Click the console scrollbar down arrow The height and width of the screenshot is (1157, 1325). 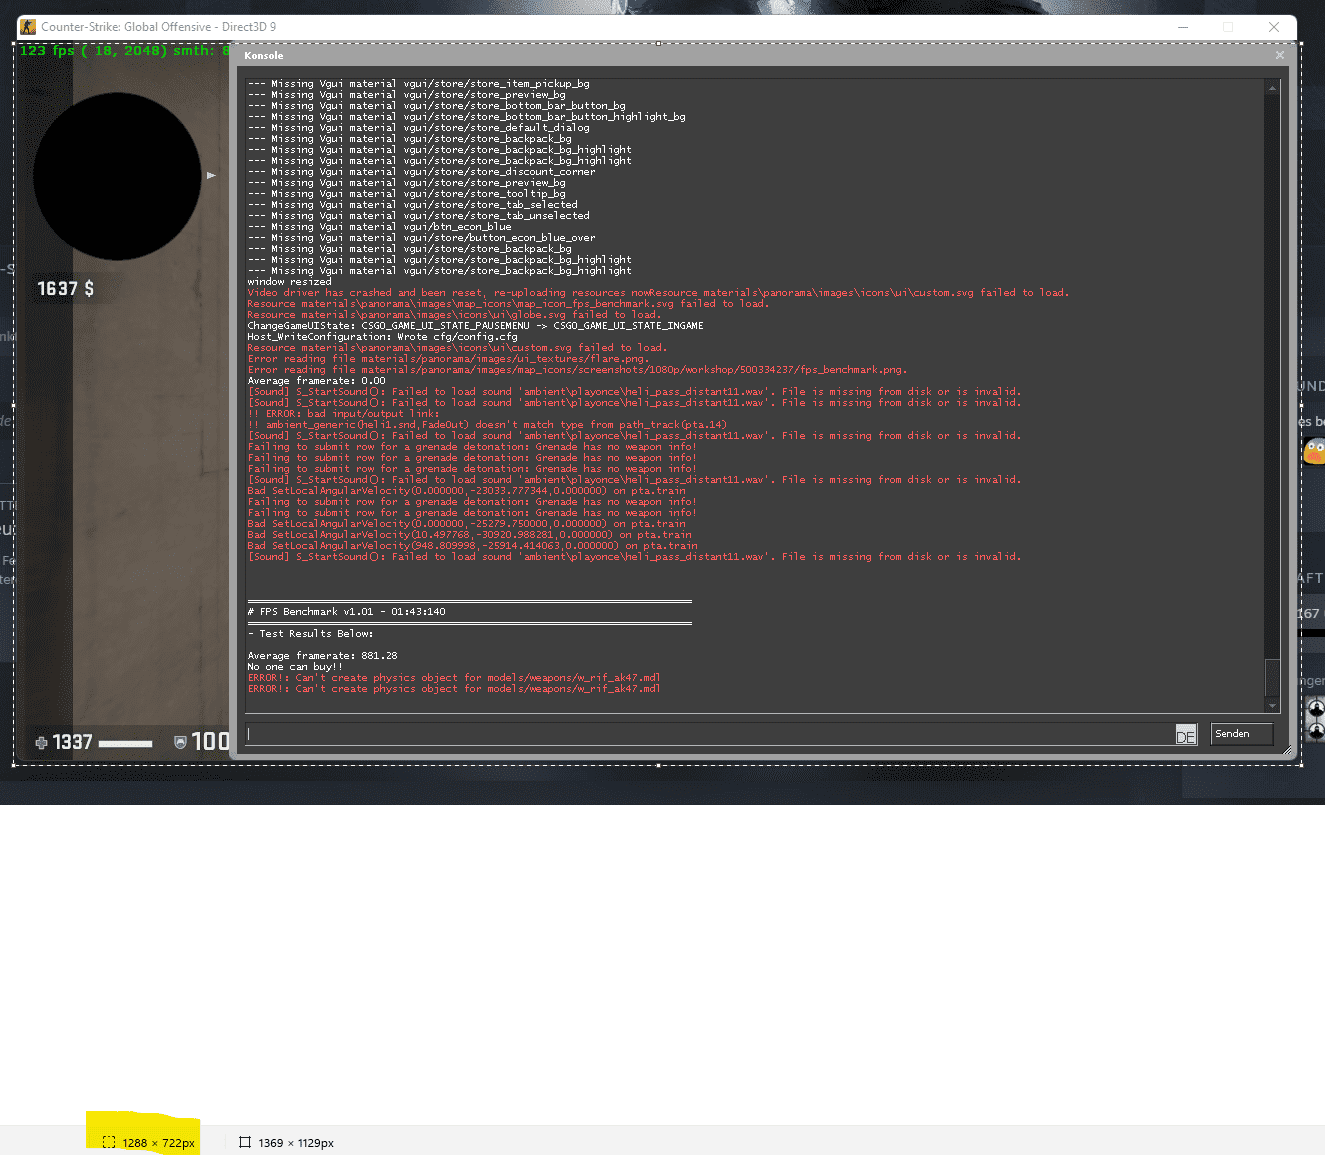1272,705
